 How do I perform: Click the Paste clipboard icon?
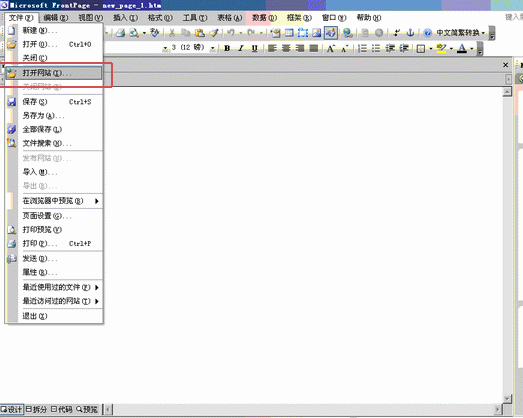click(199, 33)
